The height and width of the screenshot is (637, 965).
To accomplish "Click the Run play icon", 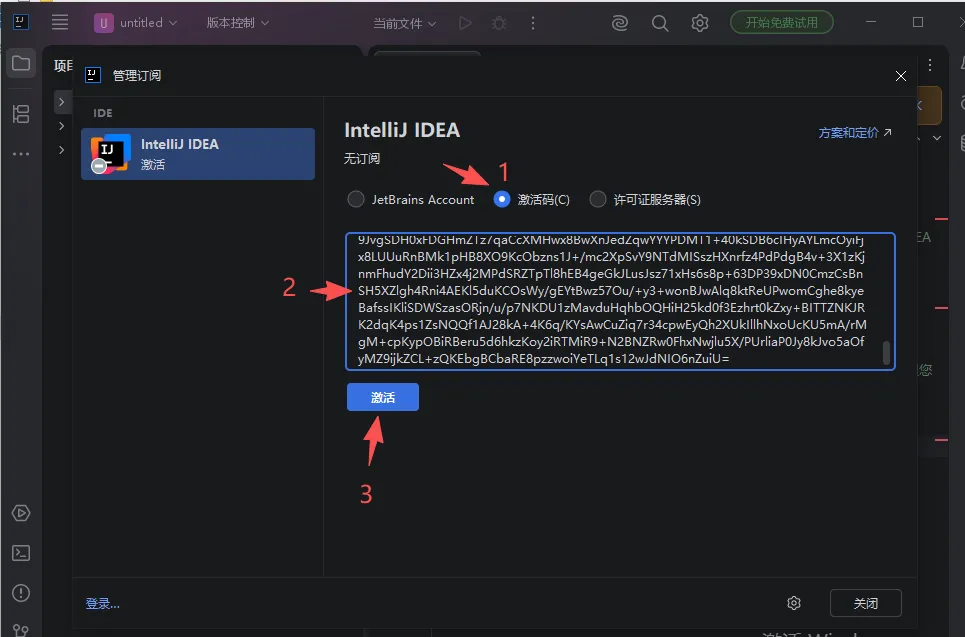I will (465, 23).
